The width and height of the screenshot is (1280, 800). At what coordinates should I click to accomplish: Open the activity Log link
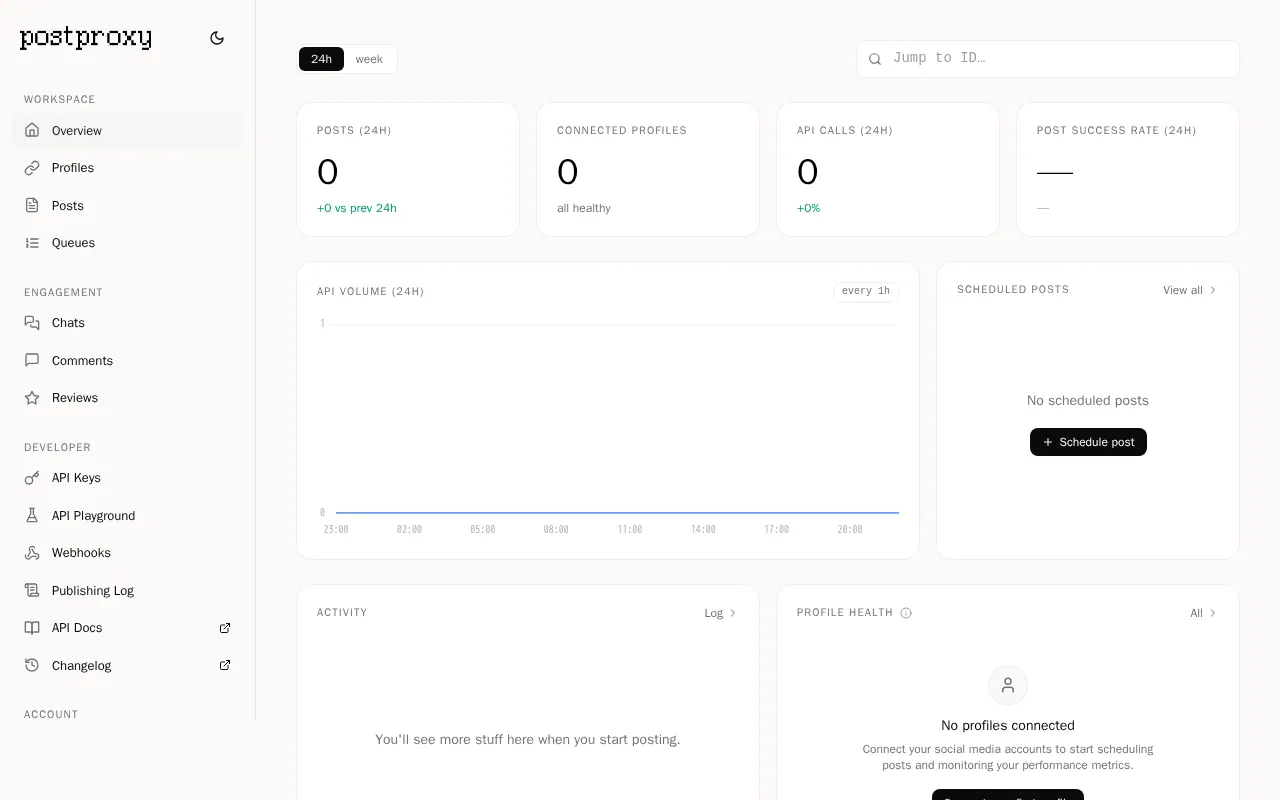point(720,613)
